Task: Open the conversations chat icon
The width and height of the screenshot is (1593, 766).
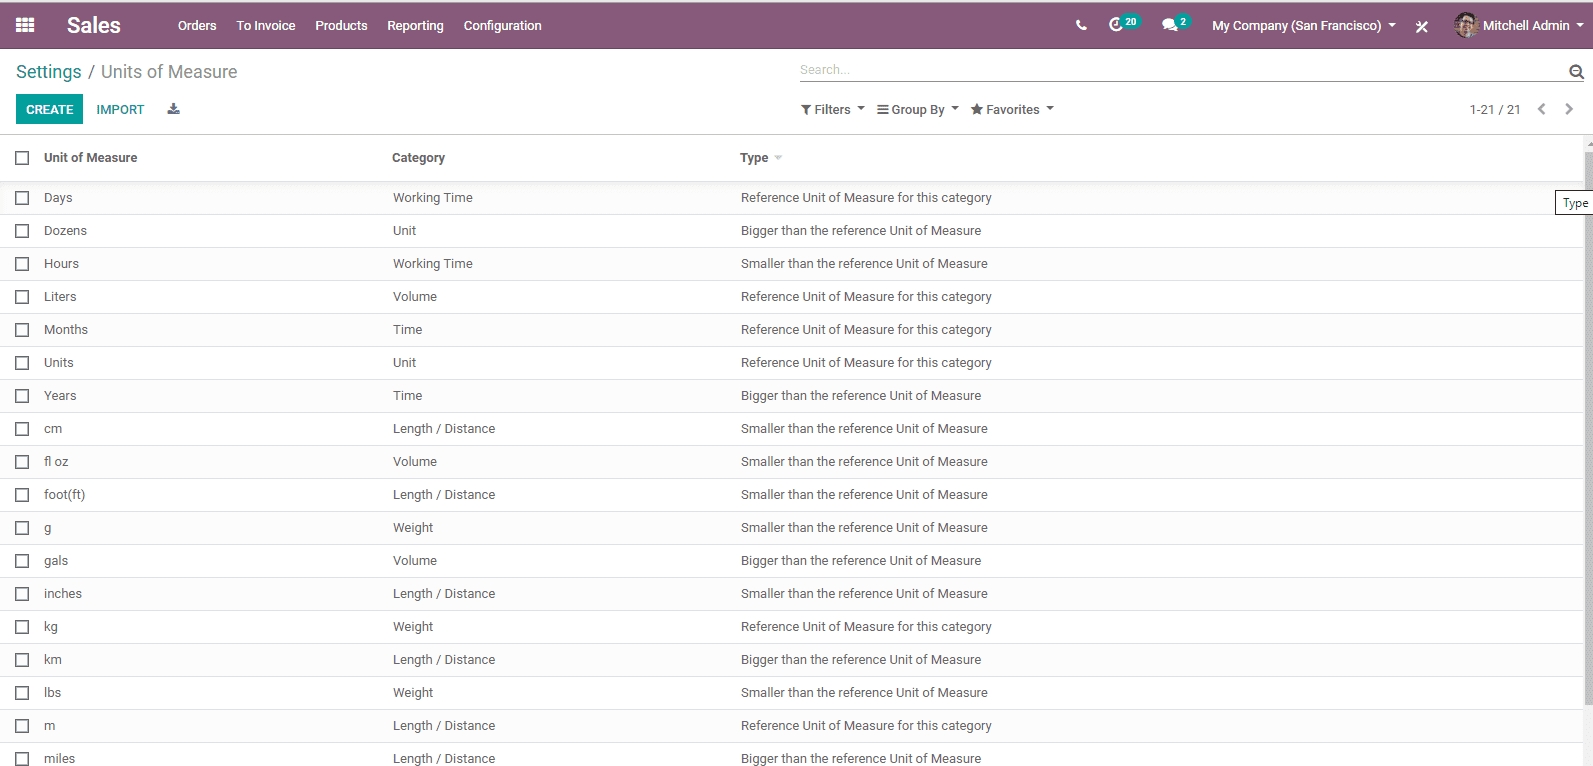Action: [x=1169, y=25]
